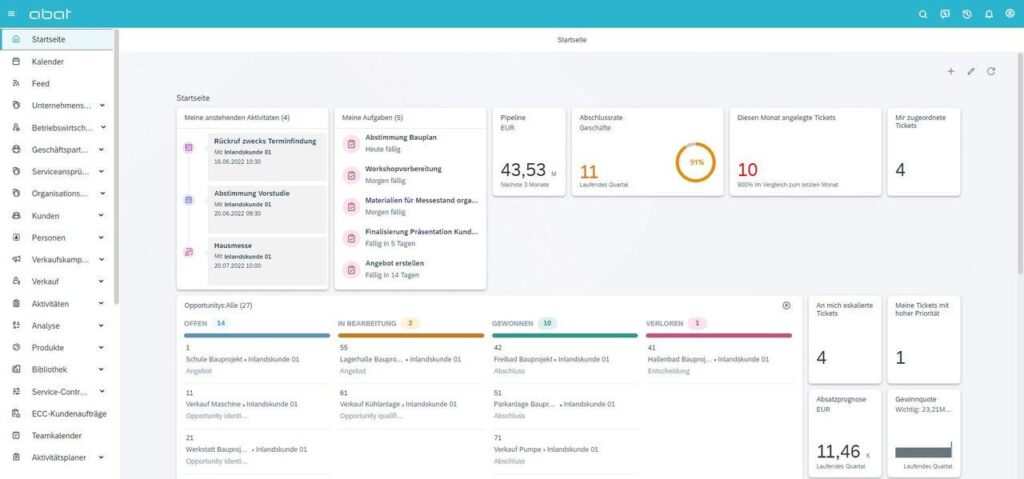Click the 91% Abschlussrate ring chart
Viewport: 1024px width, 479px height.
695,162
